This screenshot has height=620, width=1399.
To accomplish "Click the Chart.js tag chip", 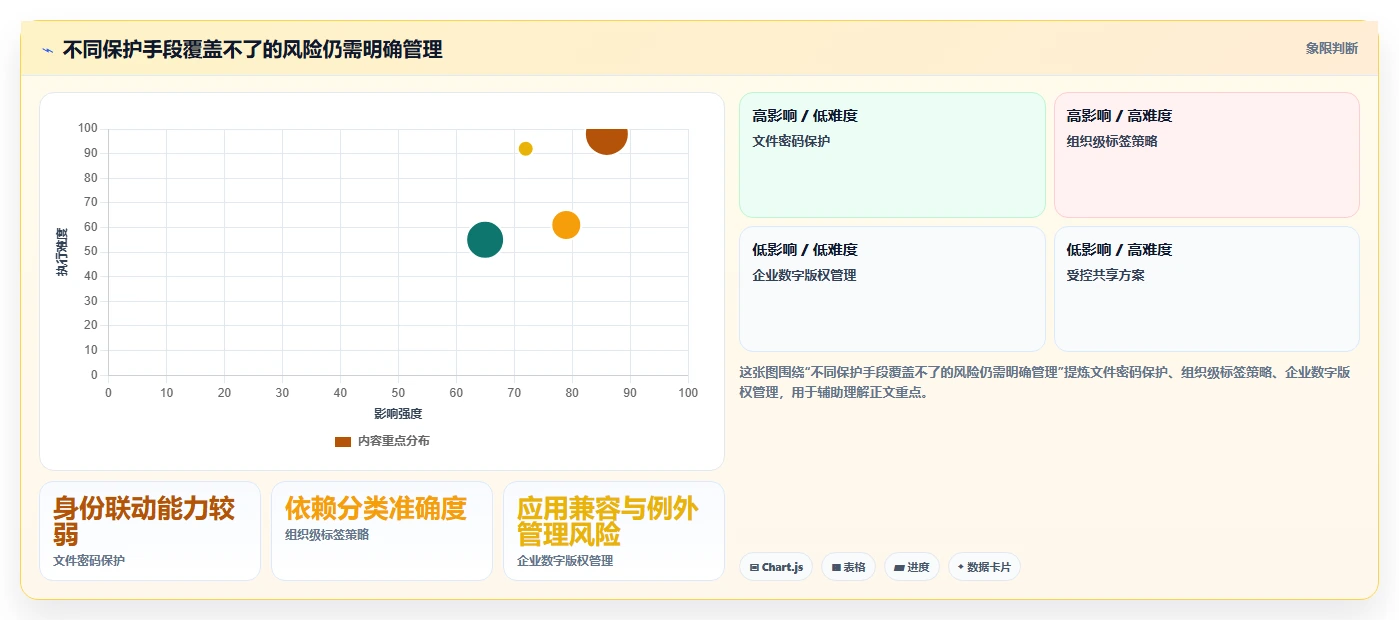I will tap(776, 567).
